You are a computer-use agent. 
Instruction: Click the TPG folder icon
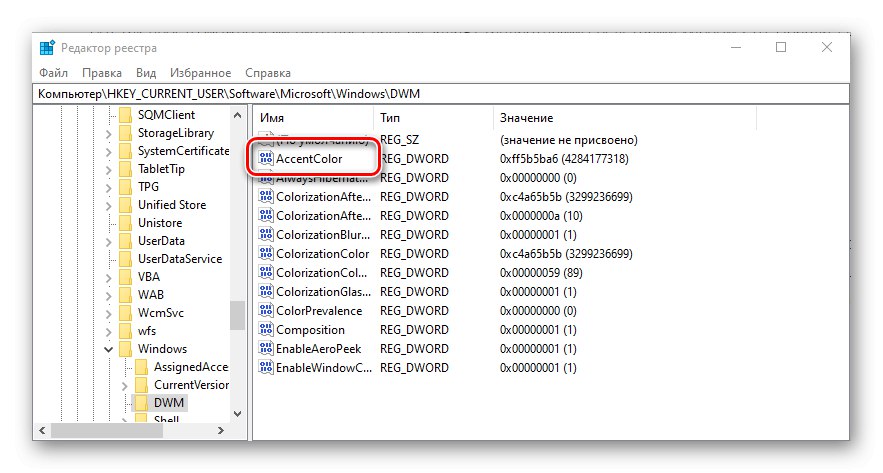[x=126, y=187]
